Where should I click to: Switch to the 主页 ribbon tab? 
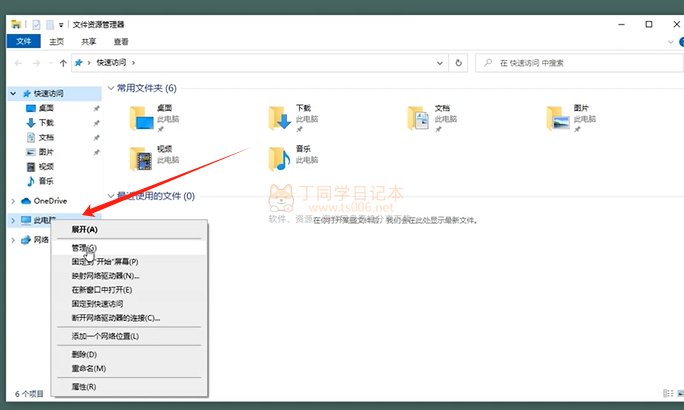click(x=56, y=41)
